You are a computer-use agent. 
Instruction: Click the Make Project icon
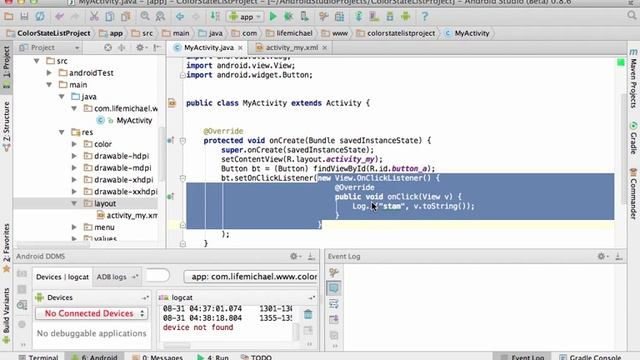[215, 17]
